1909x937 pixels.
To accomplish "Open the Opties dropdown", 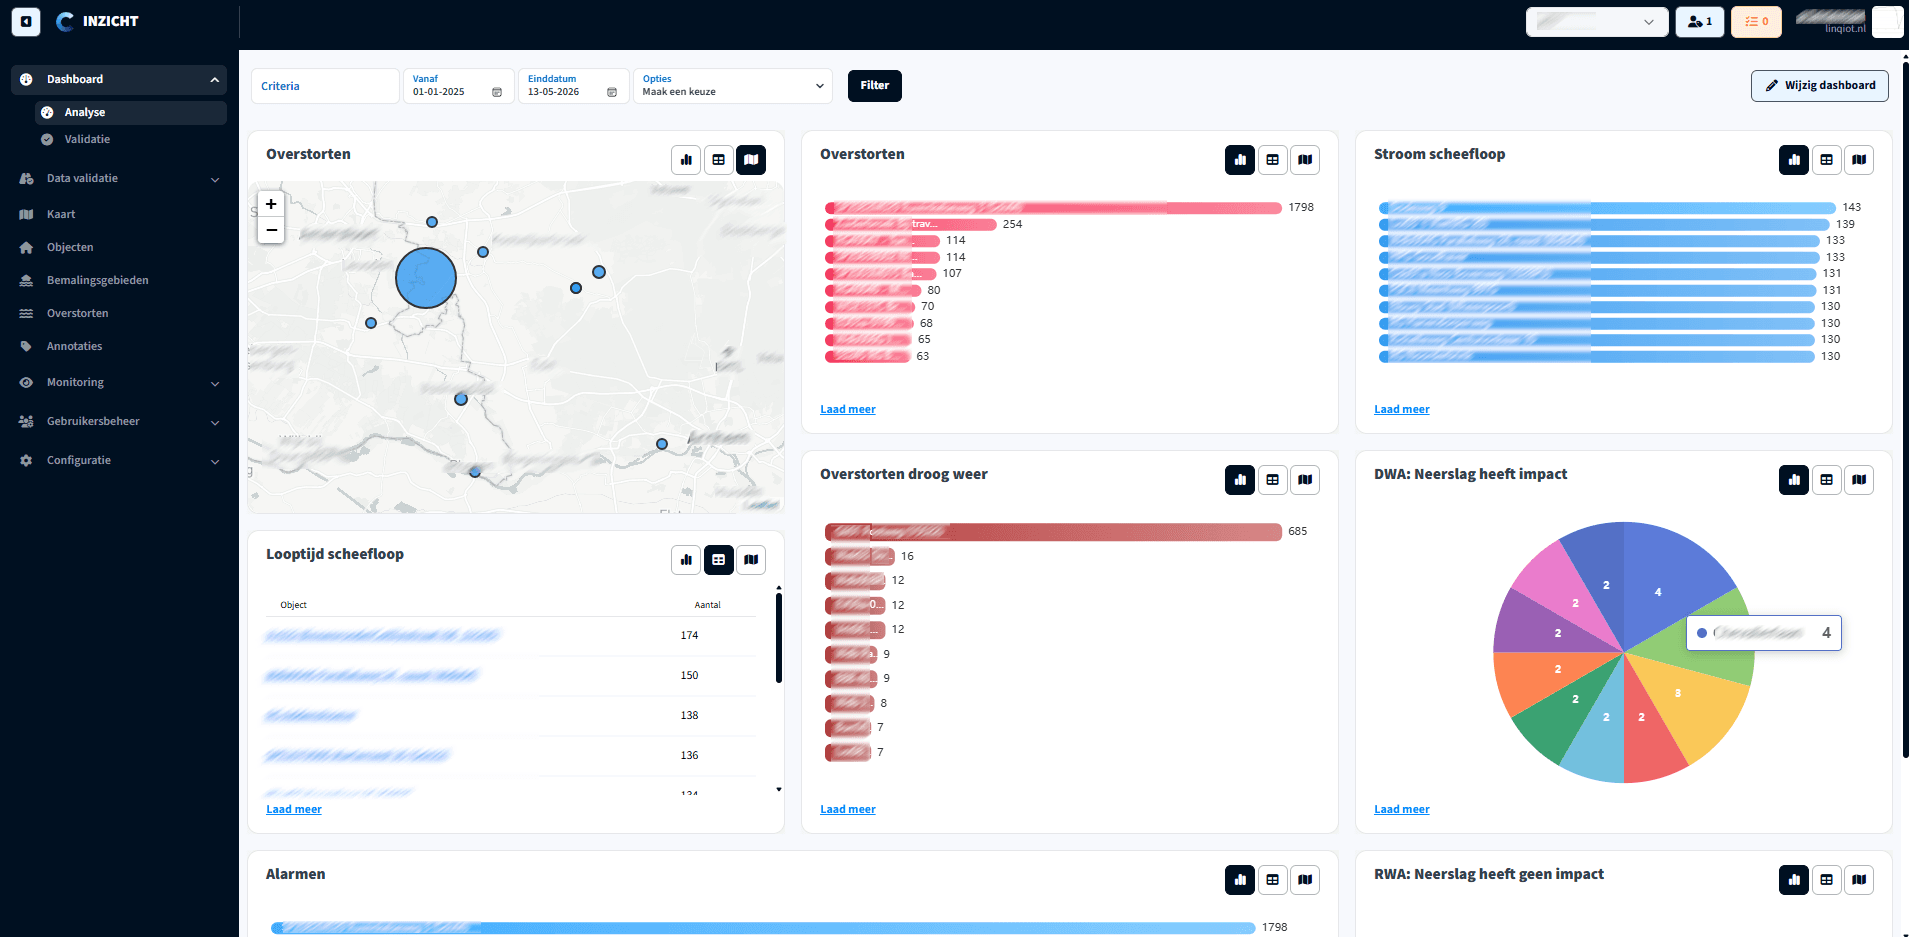I will pyautogui.click(x=733, y=86).
